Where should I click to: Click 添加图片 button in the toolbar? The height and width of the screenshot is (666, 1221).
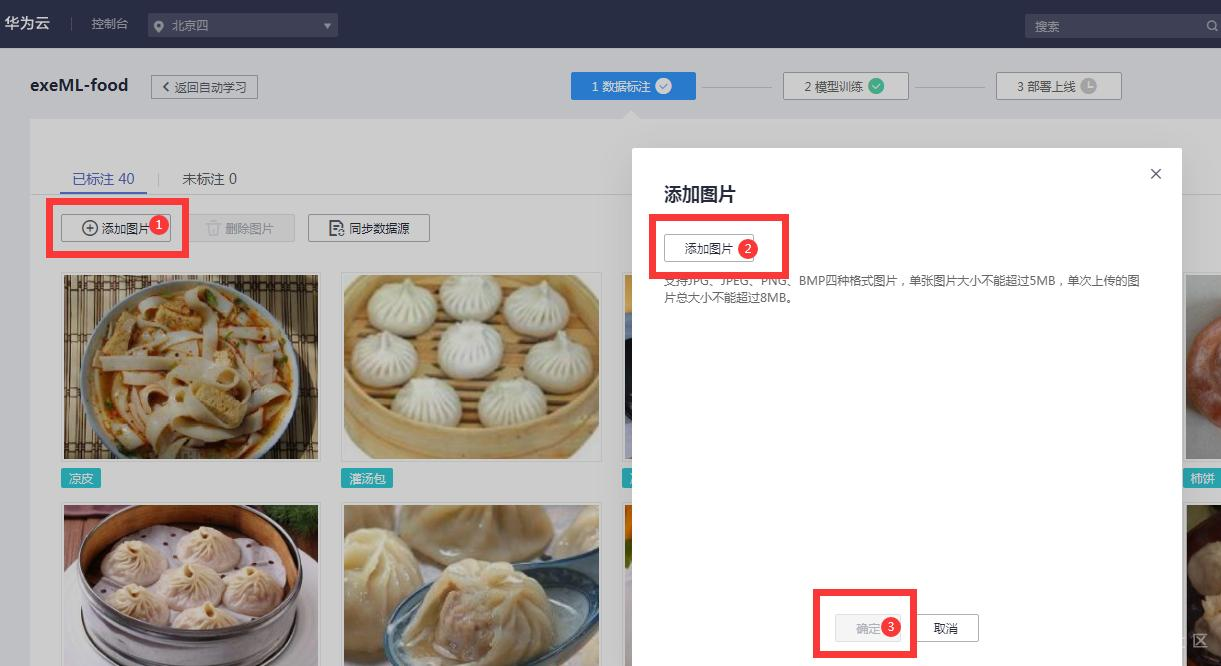[x=115, y=228]
